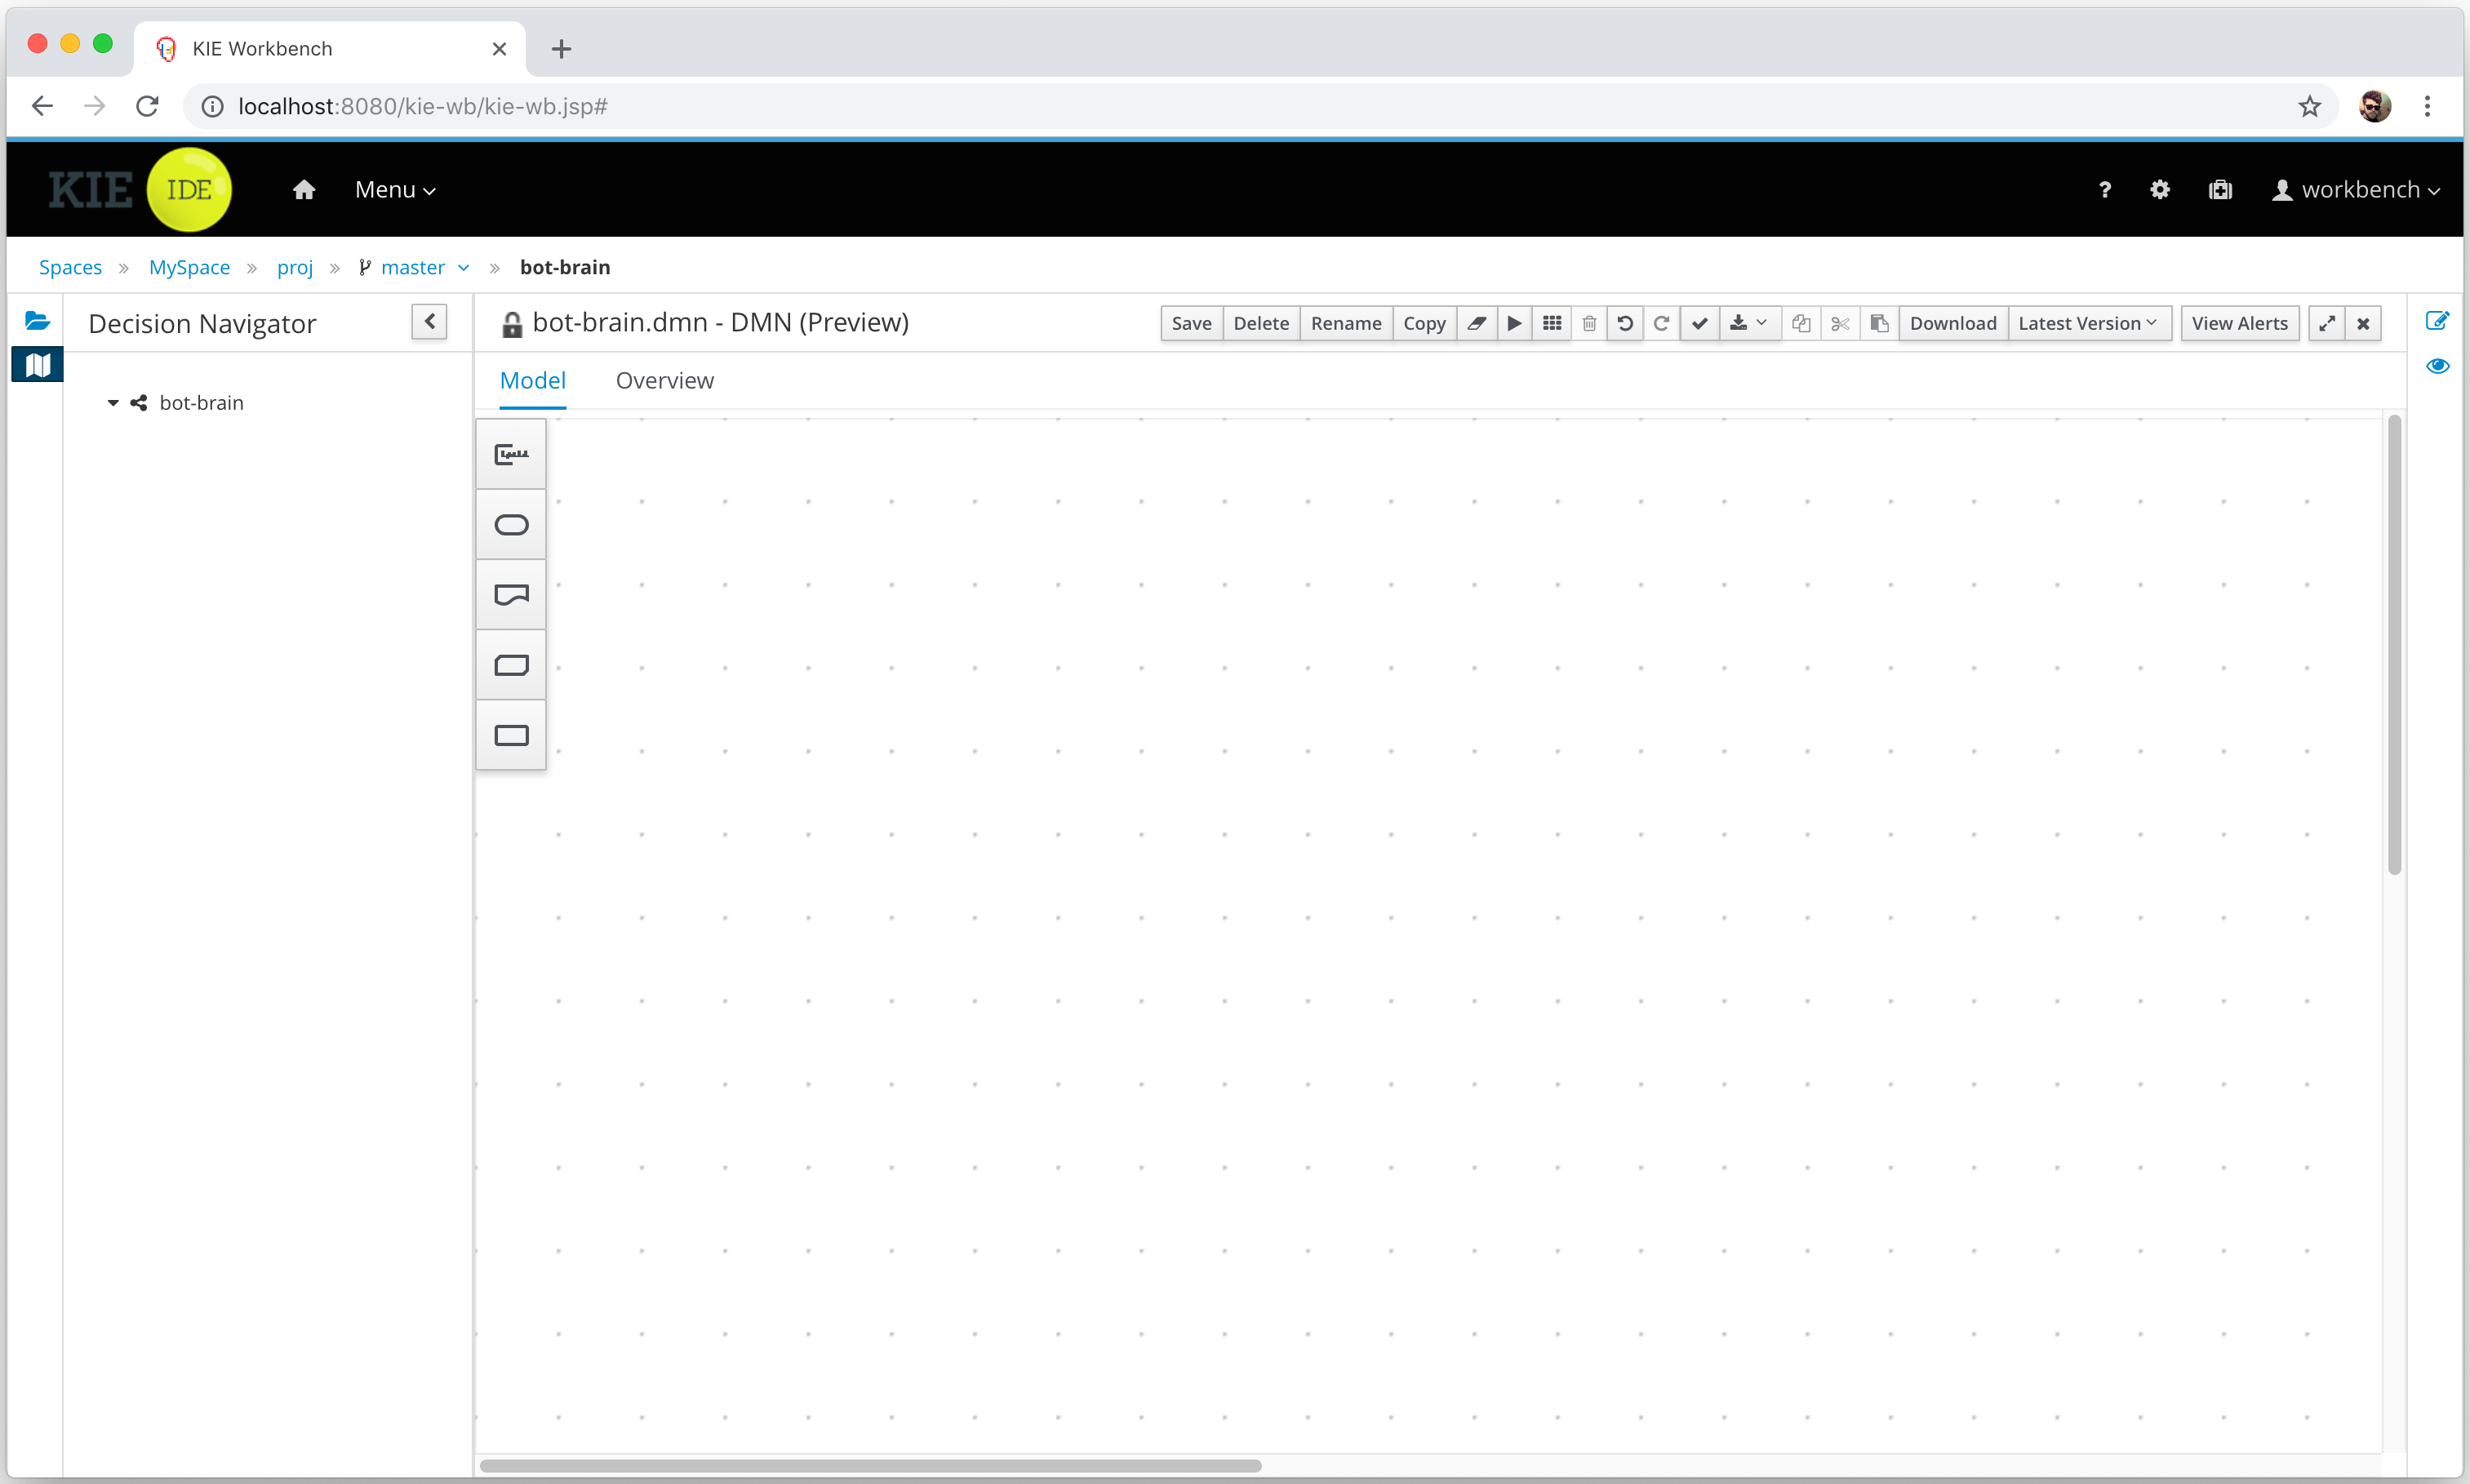The height and width of the screenshot is (1484, 2470).
Task: Select the Knowledge Source palette shape
Action: (x=511, y=595)
